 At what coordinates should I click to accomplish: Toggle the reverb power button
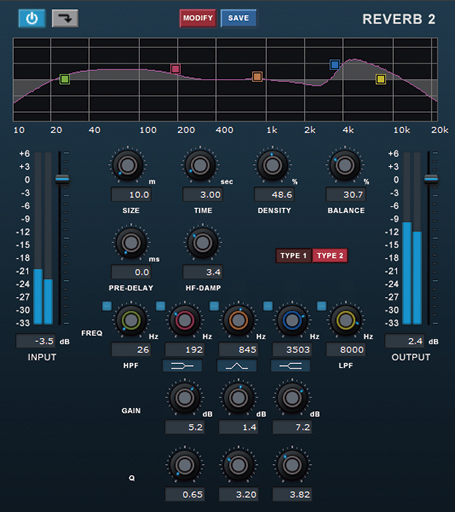32,18
